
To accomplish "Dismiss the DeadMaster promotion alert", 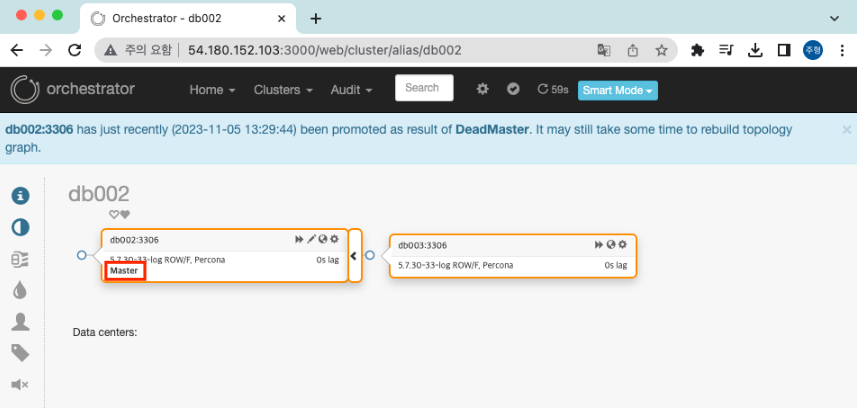I will pyautogui.click(x=847, y=130).
